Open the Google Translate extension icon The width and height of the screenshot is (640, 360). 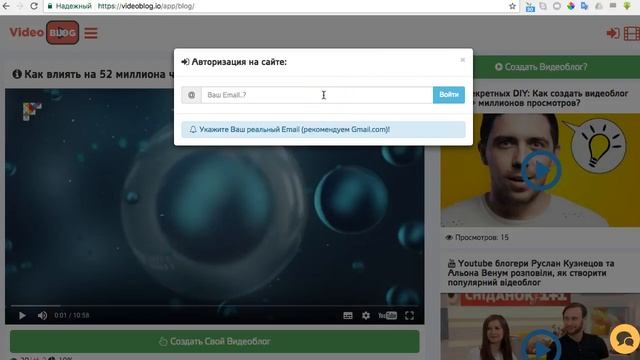pyautogui.click(x=584, y=6)
